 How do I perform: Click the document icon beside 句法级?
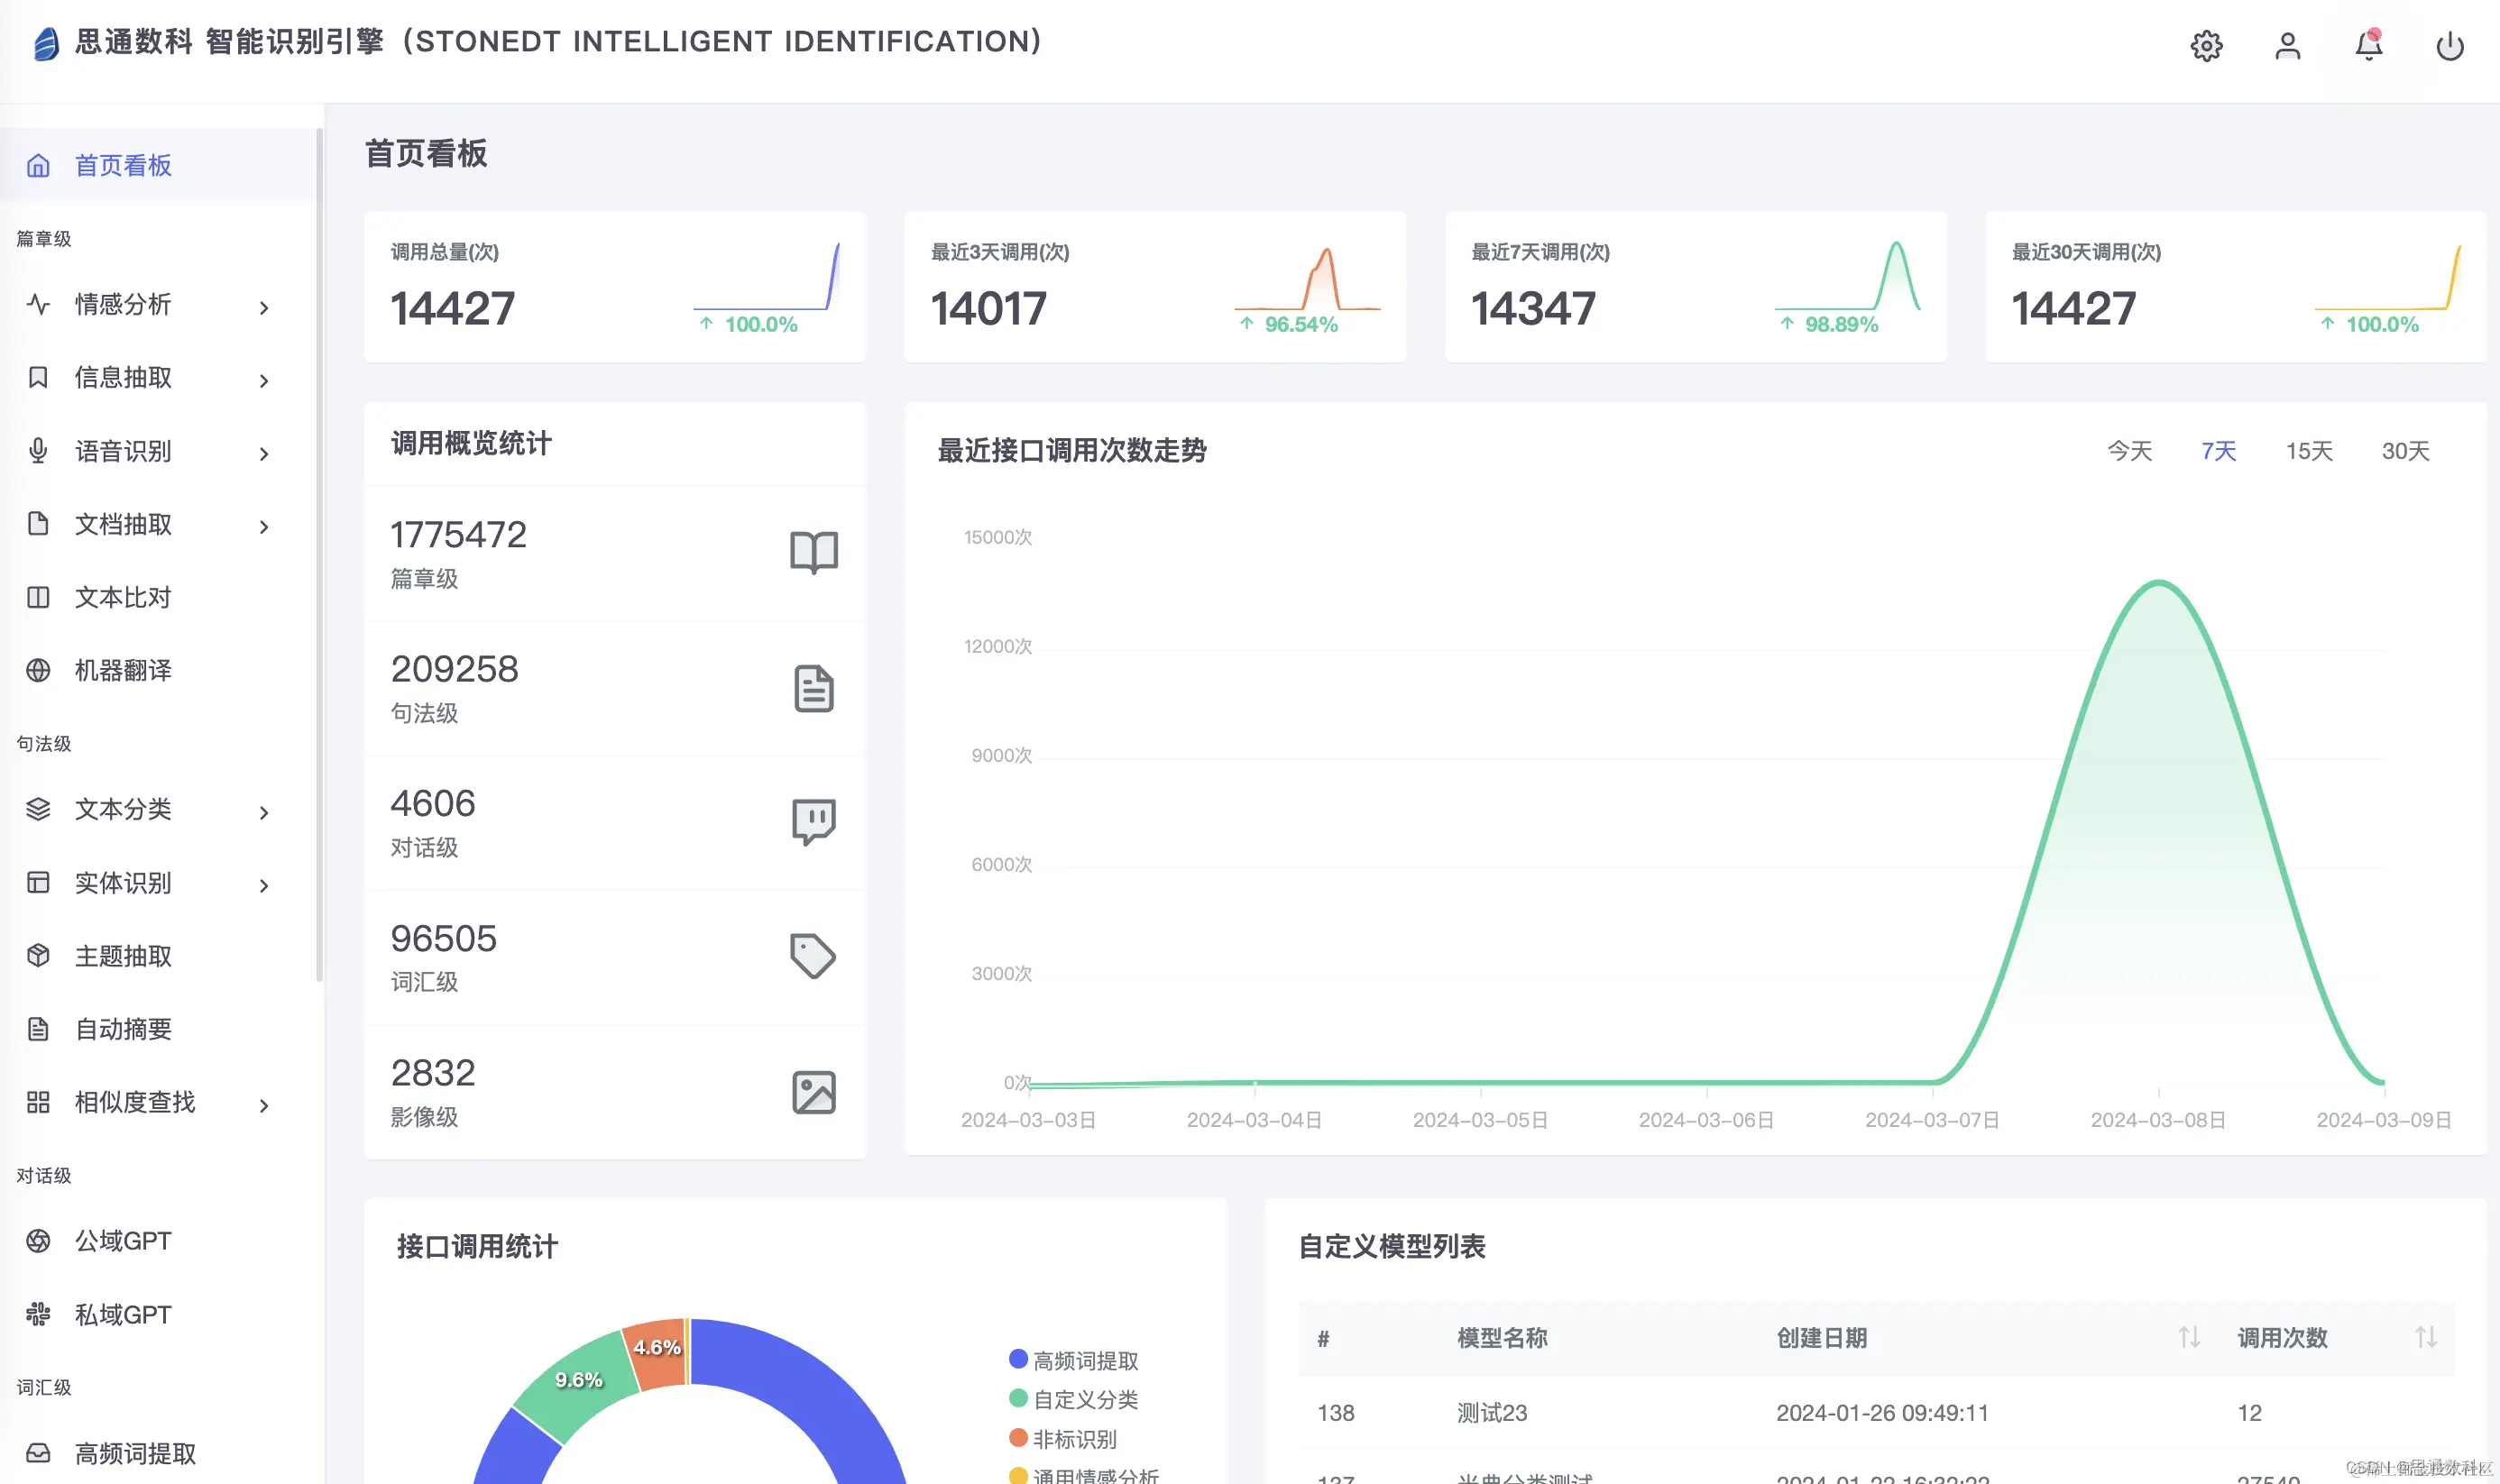tap(813, 688)
